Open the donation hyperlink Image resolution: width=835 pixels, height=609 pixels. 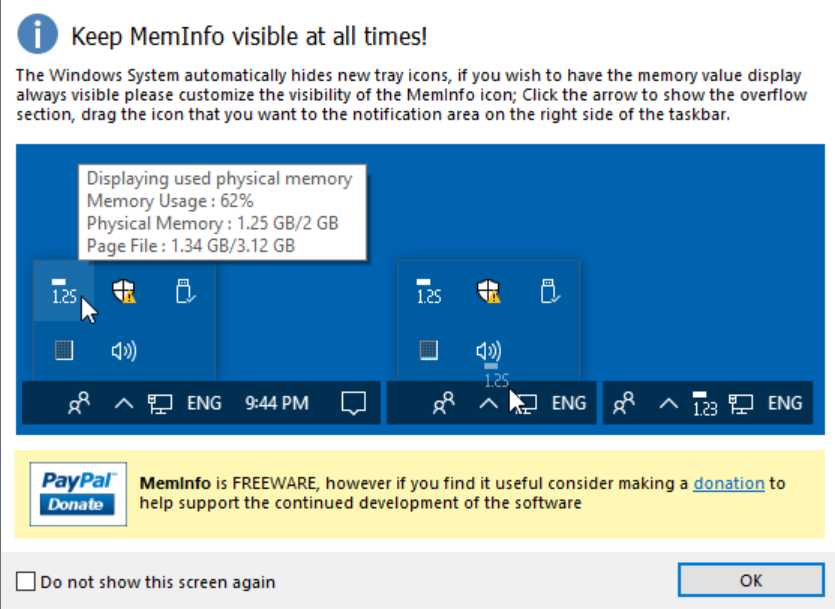[x=729, y=483]
